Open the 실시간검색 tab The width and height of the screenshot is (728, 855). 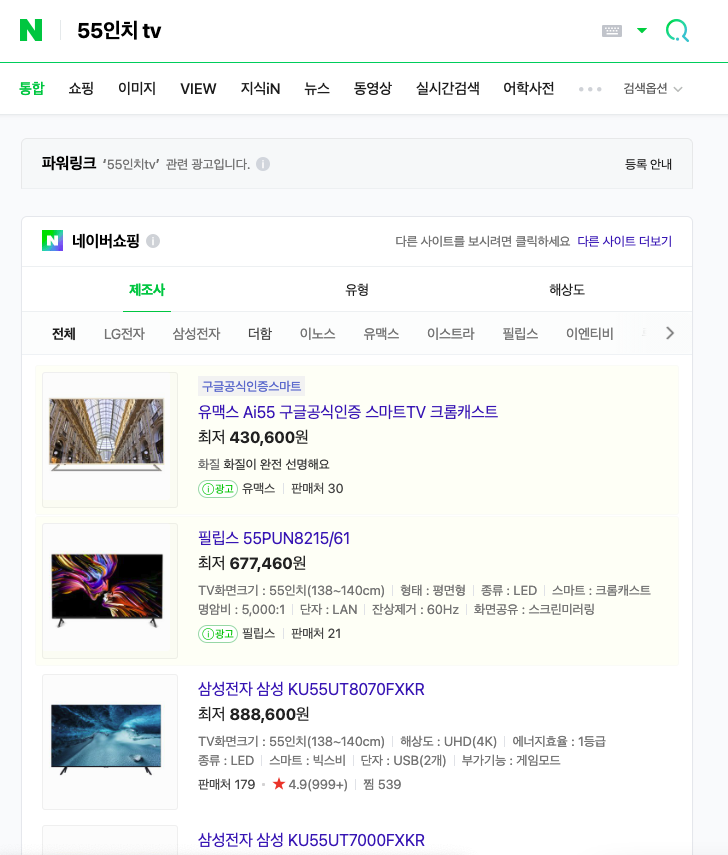(447, 88)
